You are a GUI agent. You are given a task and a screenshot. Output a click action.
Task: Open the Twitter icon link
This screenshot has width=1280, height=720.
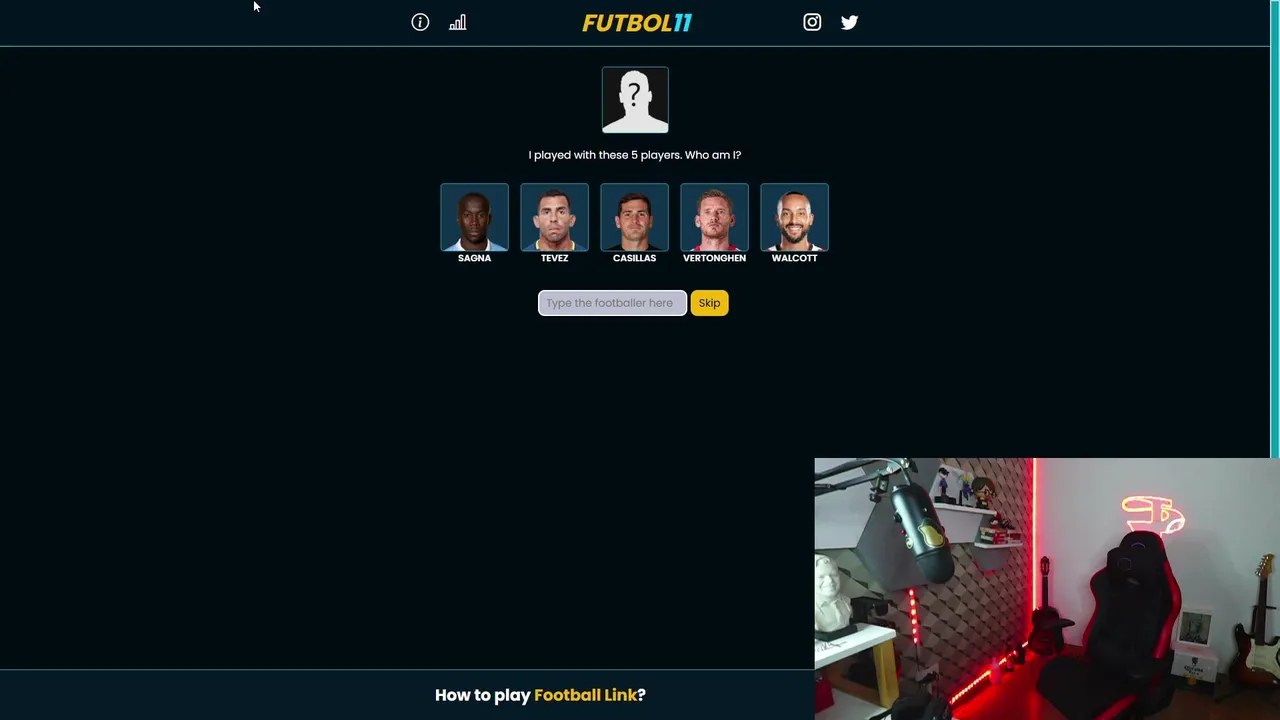click(849, 22)
